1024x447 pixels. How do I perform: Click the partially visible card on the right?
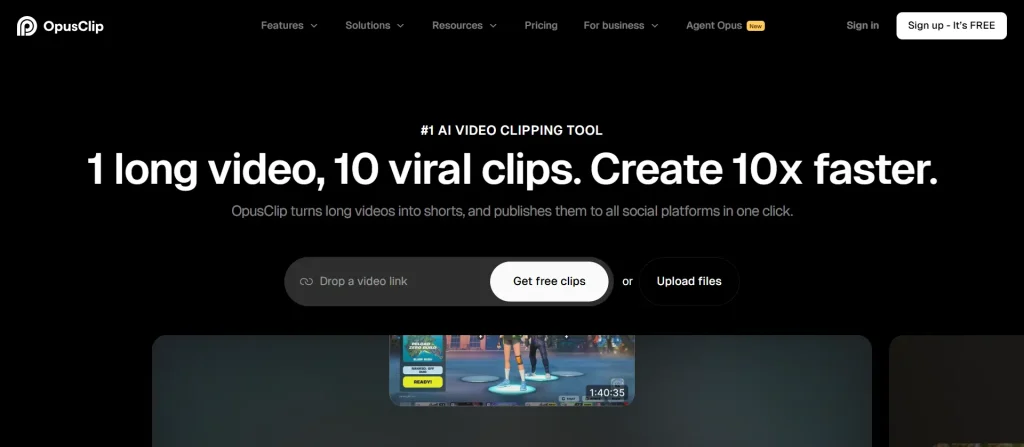point(957,392)
